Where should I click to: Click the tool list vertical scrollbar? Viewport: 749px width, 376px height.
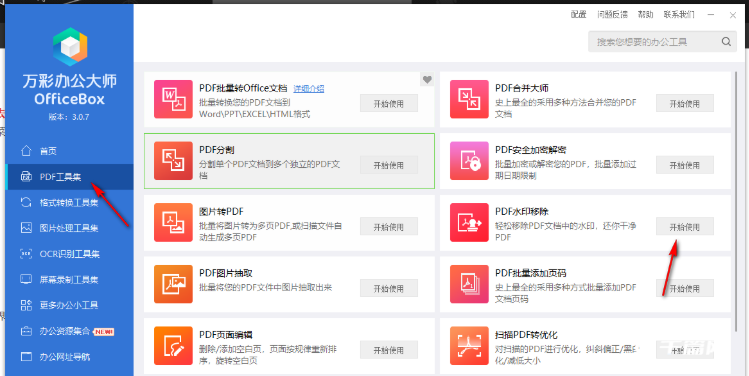coord(736,201)
